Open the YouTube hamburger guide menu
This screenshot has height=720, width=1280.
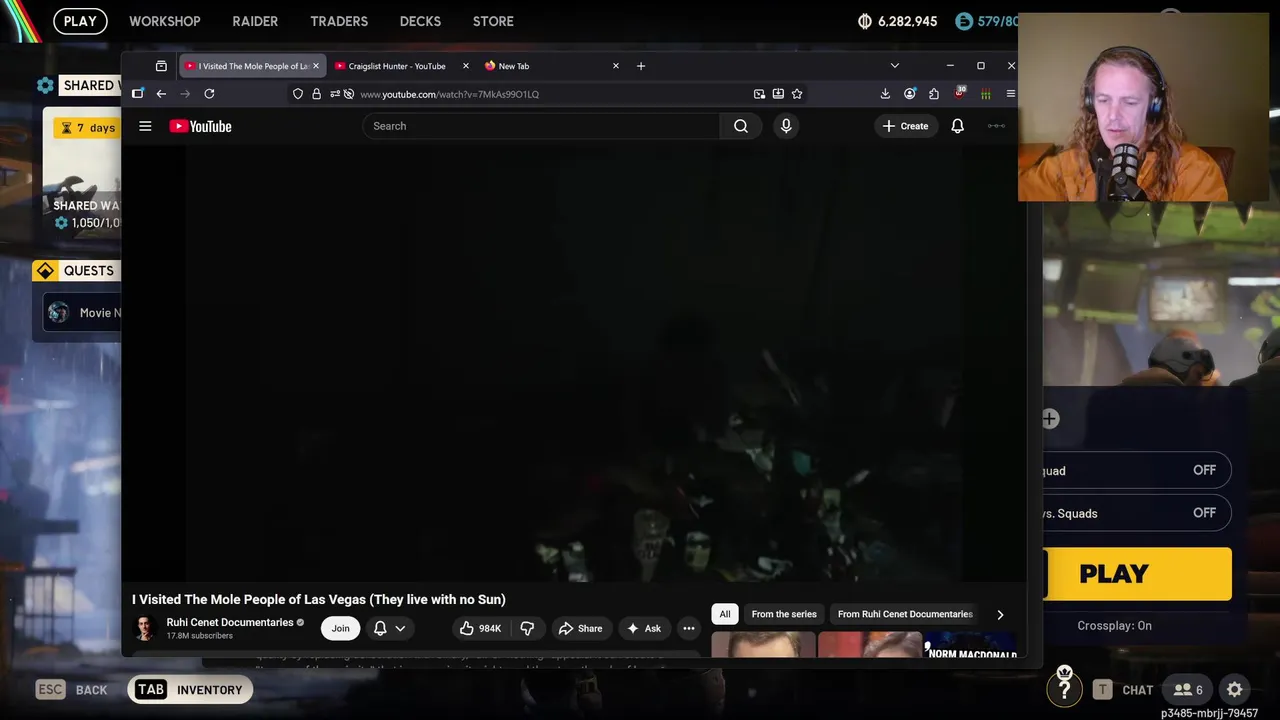tap(145, 126)
